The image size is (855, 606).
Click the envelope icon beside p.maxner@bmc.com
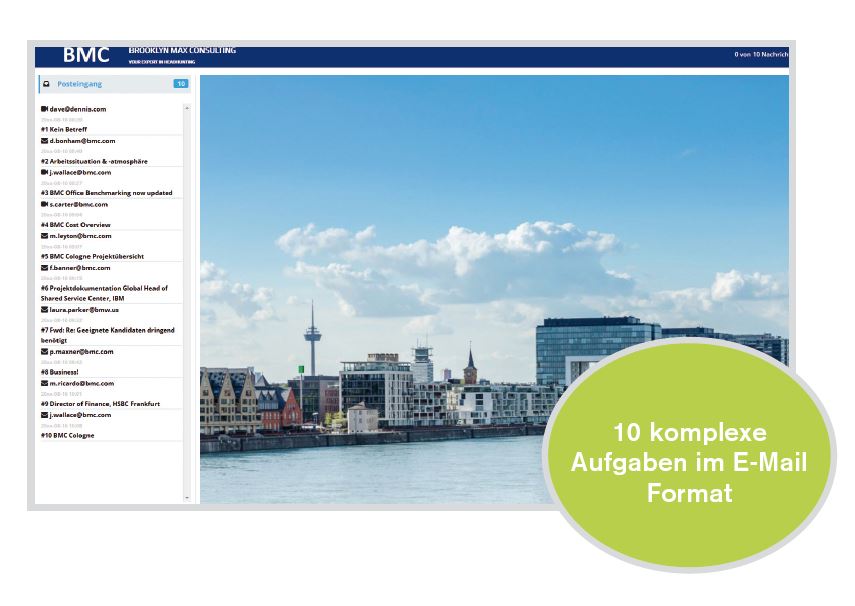coord(44,352)
